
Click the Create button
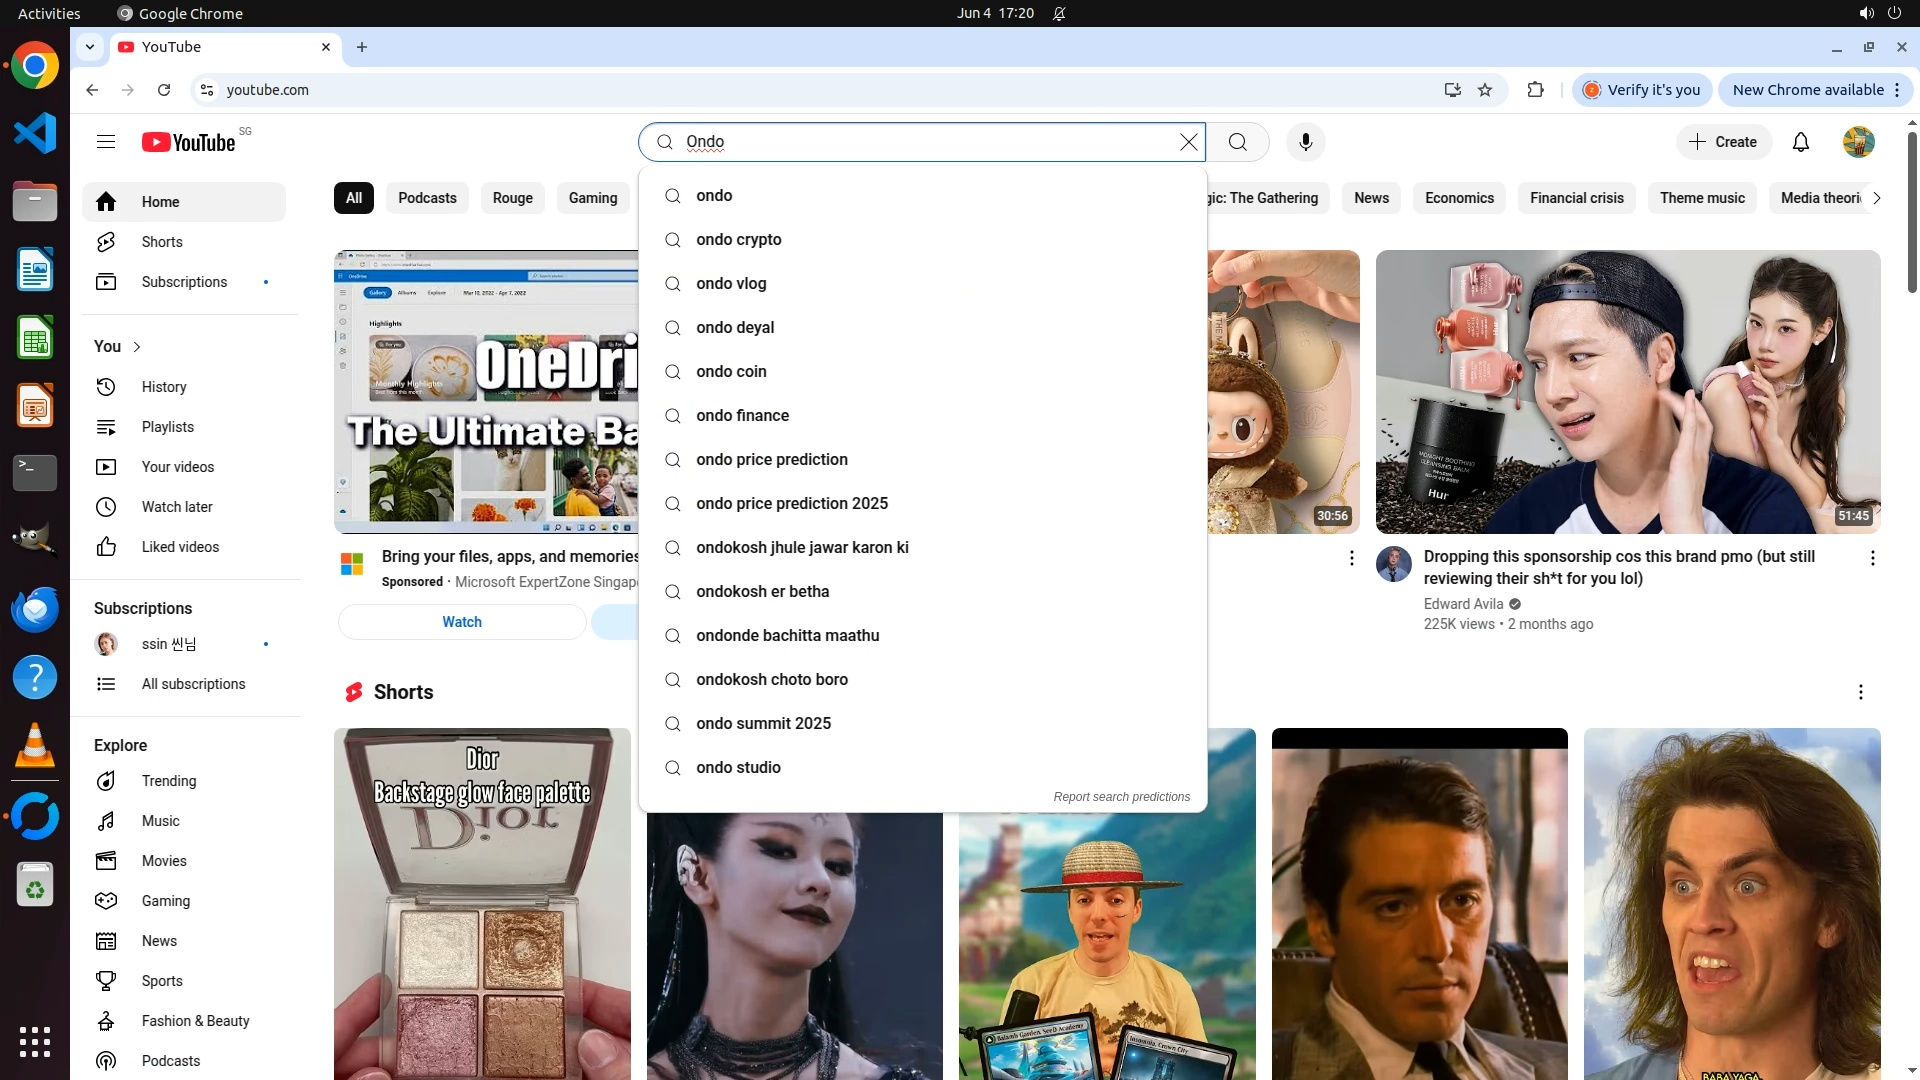click(x=1723, y=142)
